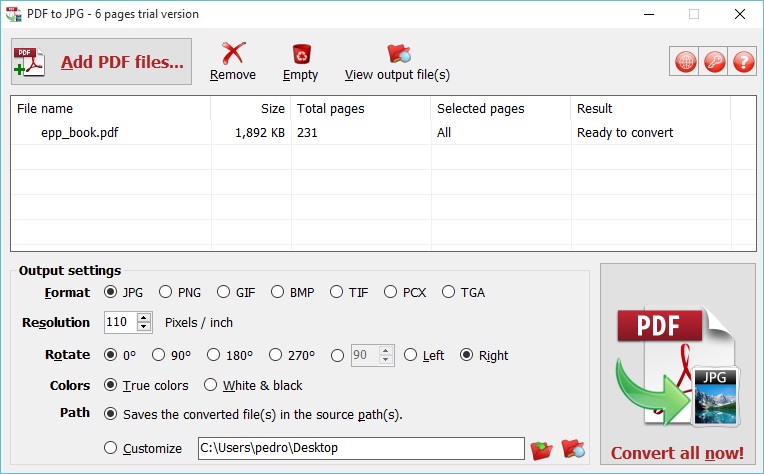
Task: Click the Add PDF files button
Action: click(x=101, y=61)
